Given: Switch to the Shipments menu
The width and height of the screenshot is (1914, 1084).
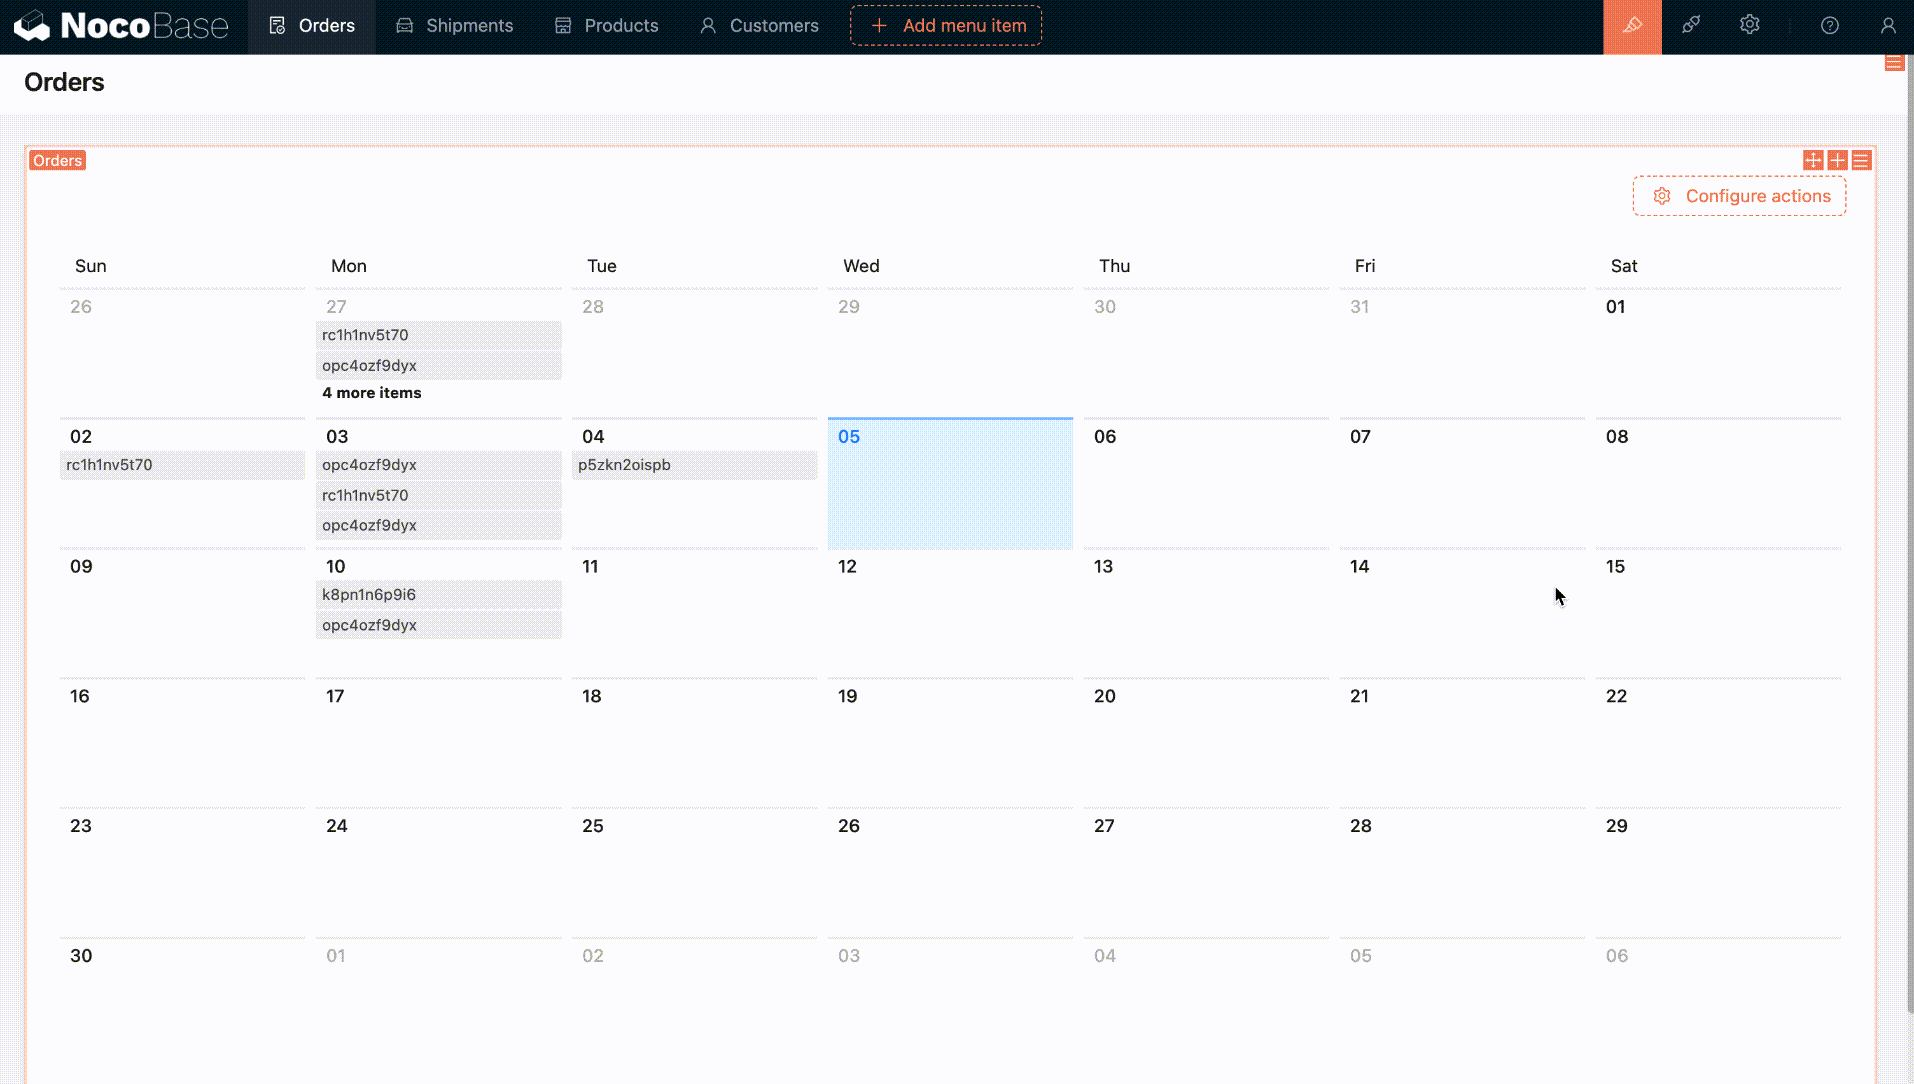Looking at the screenshot, I should 454,26.
